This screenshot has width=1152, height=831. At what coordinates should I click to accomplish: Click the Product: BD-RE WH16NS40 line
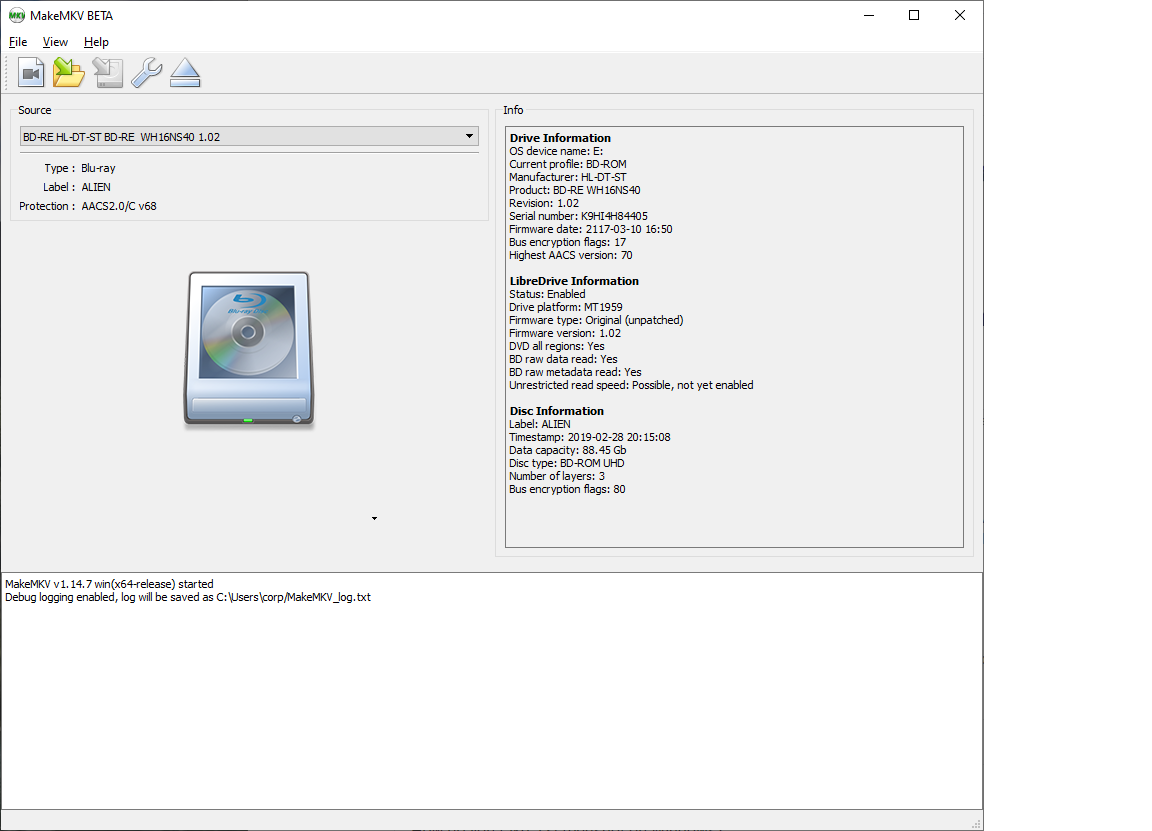click(575, 190)
